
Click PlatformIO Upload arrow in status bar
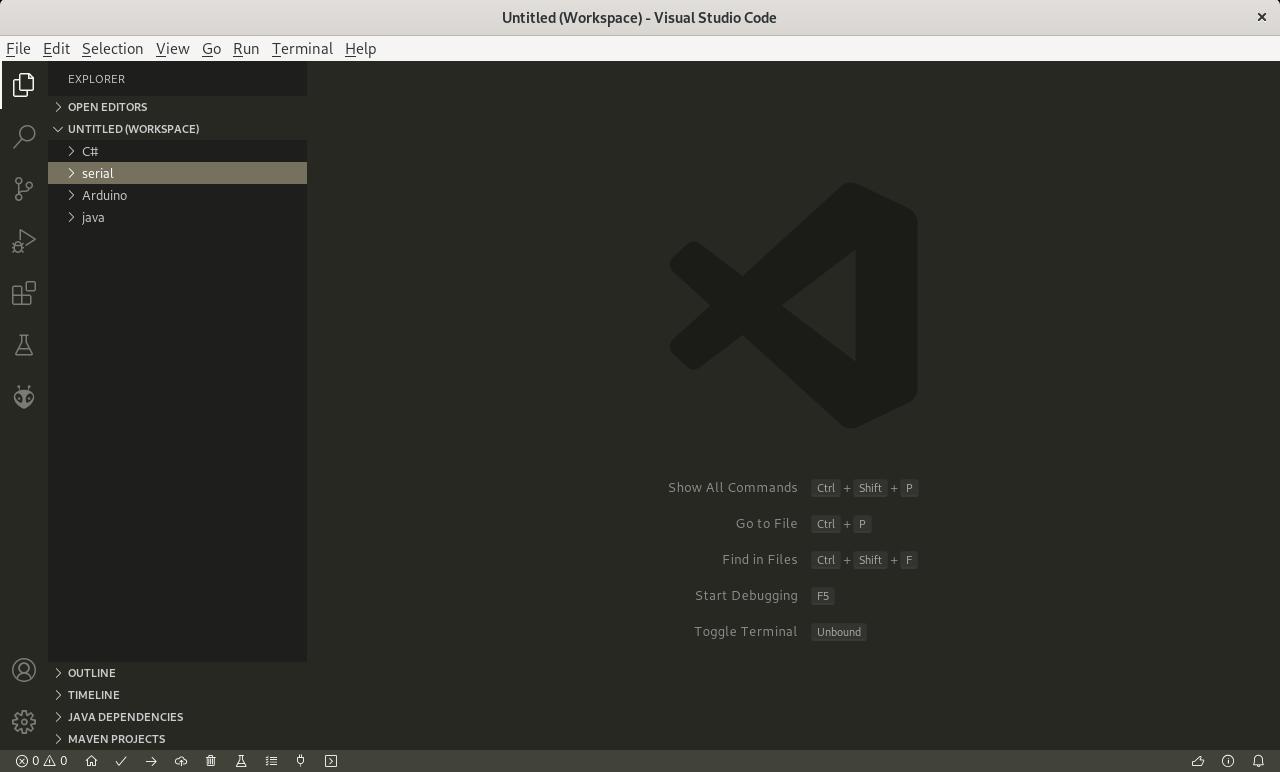click(151, 761)
